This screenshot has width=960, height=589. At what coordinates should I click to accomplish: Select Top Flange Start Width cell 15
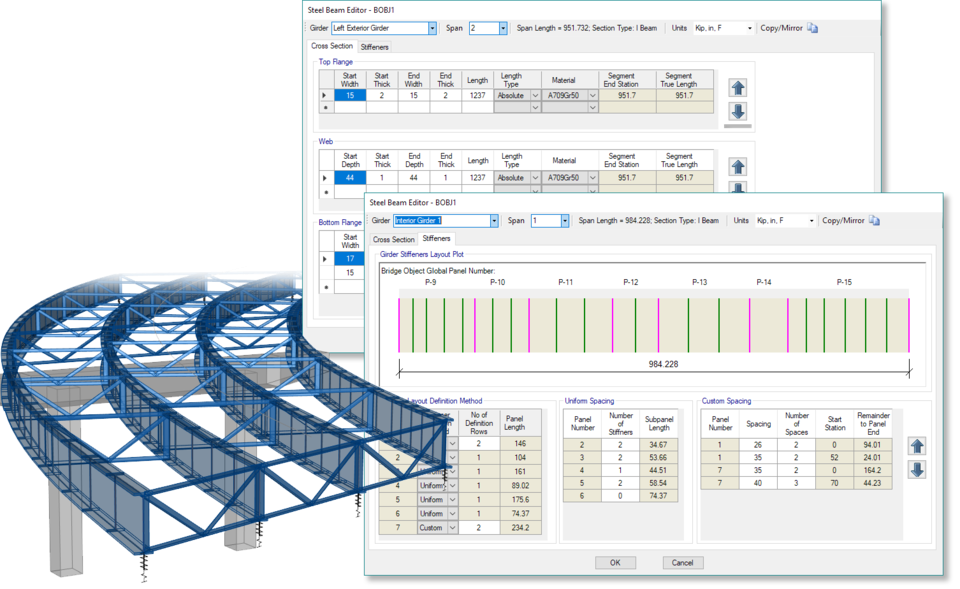350,96
